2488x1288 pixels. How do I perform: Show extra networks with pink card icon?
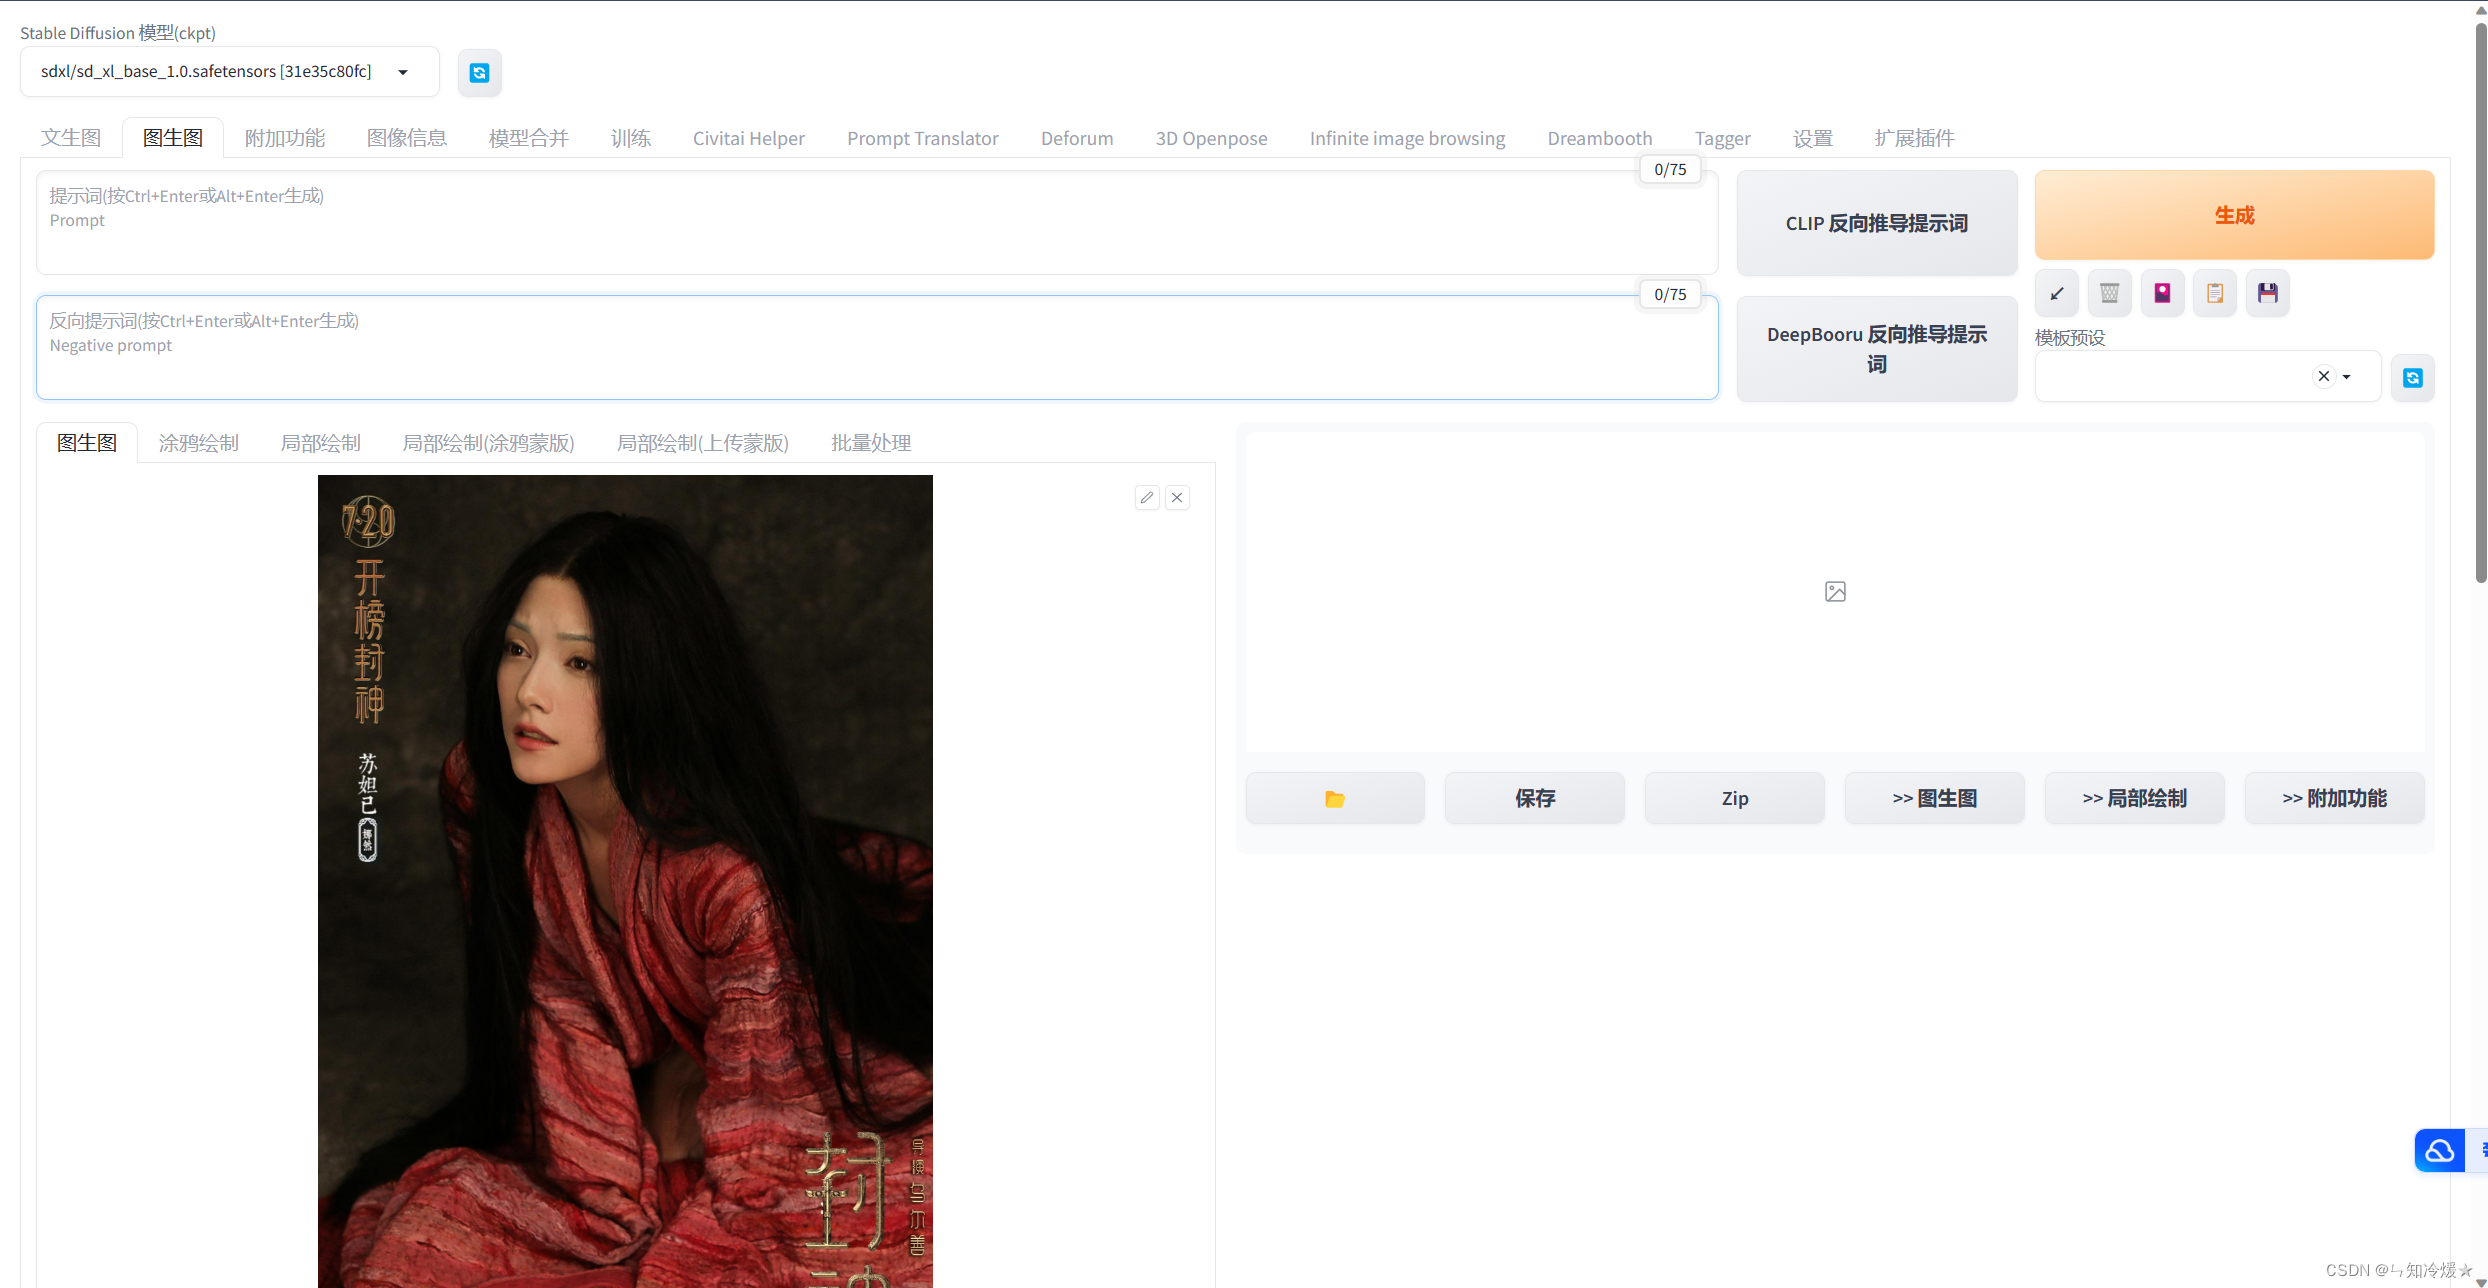point(2162,293)
